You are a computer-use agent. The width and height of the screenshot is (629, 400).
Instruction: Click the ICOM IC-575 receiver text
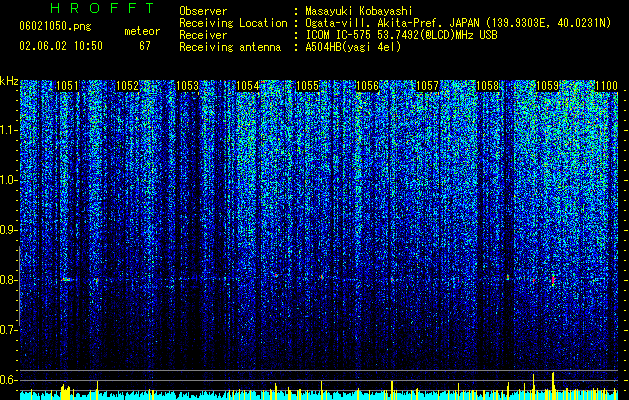[401, 35]
